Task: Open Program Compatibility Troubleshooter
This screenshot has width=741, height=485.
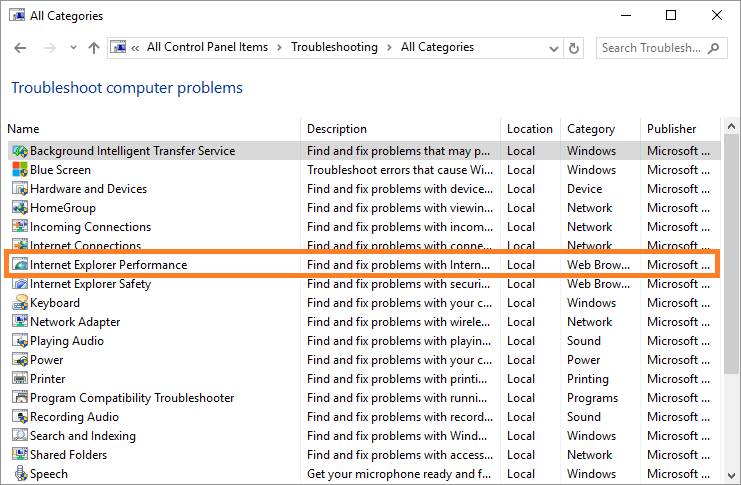Action: pos(132,398)
